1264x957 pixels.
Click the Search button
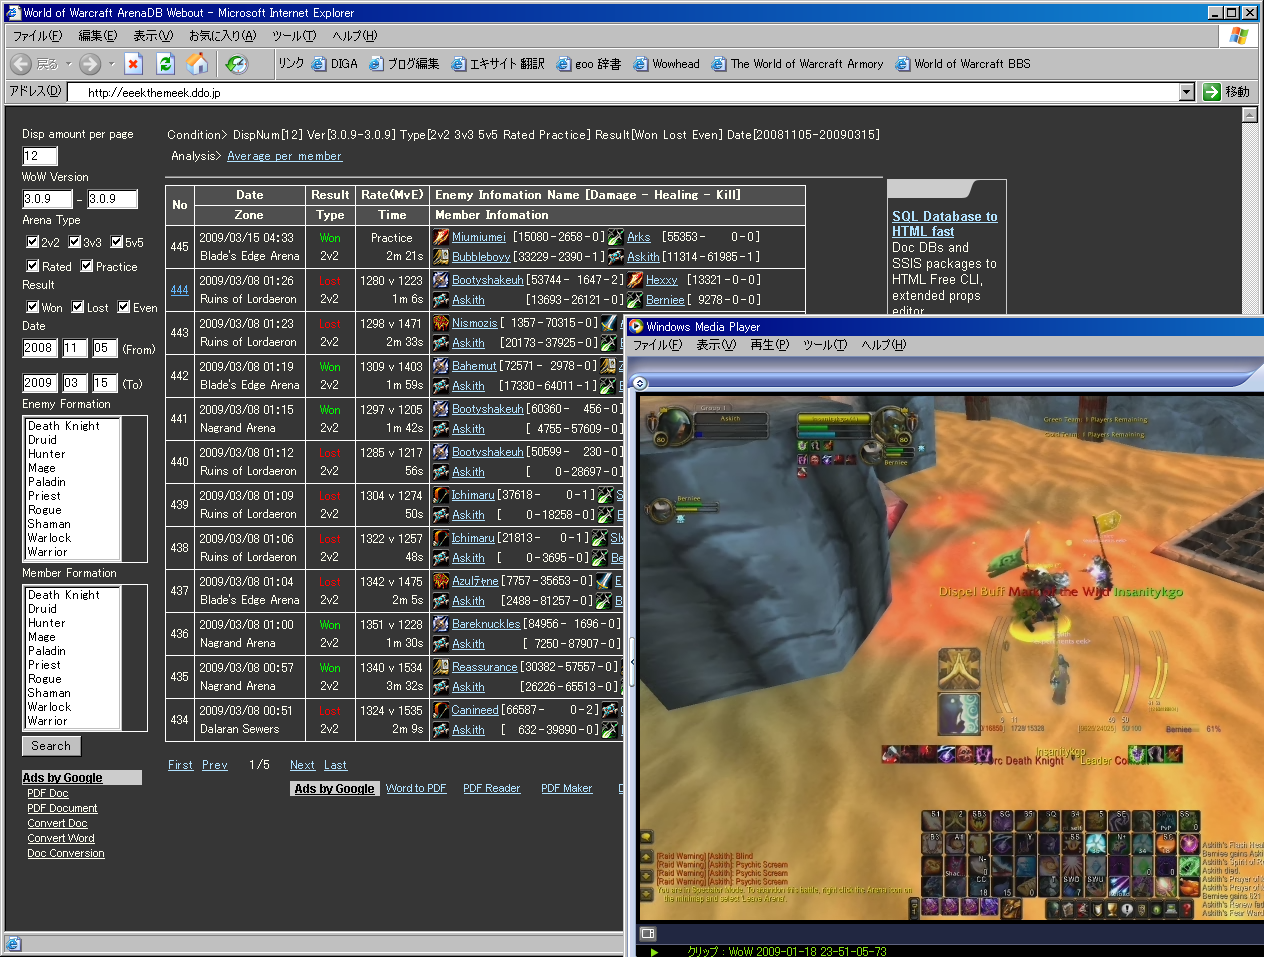51,746
